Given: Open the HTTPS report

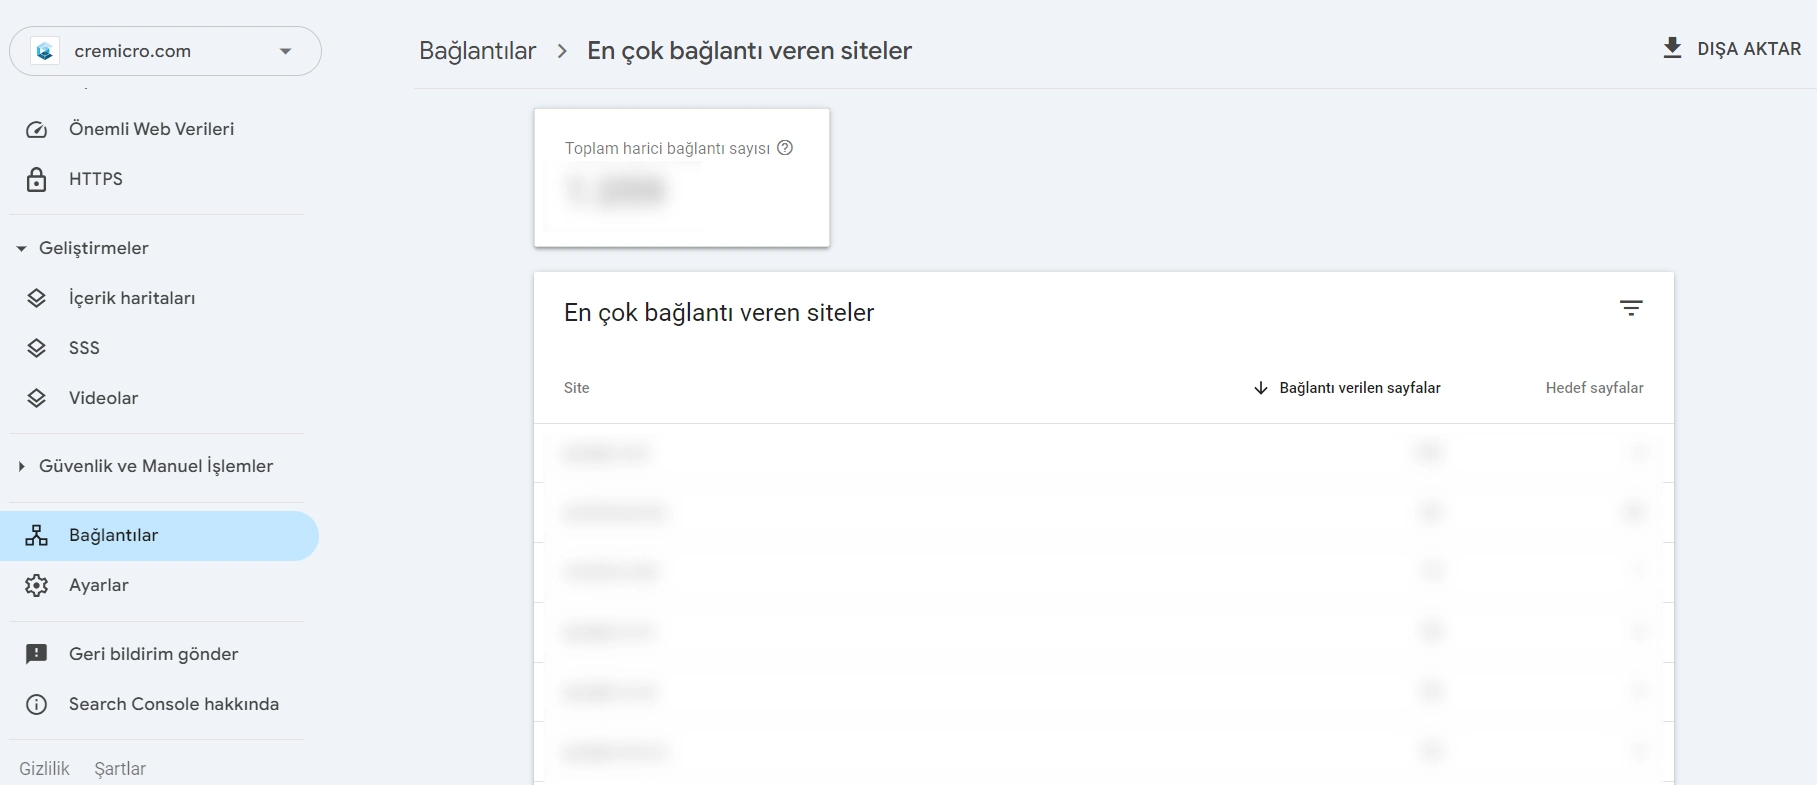Looking at the screenshot, I should 96,179.
